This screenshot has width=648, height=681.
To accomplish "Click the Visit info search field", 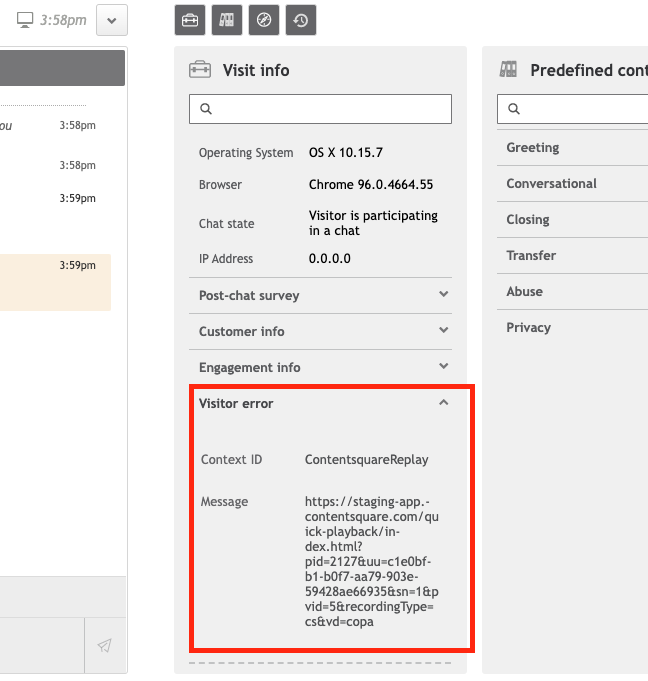I will pyautogui.click(x=321, y=109).
